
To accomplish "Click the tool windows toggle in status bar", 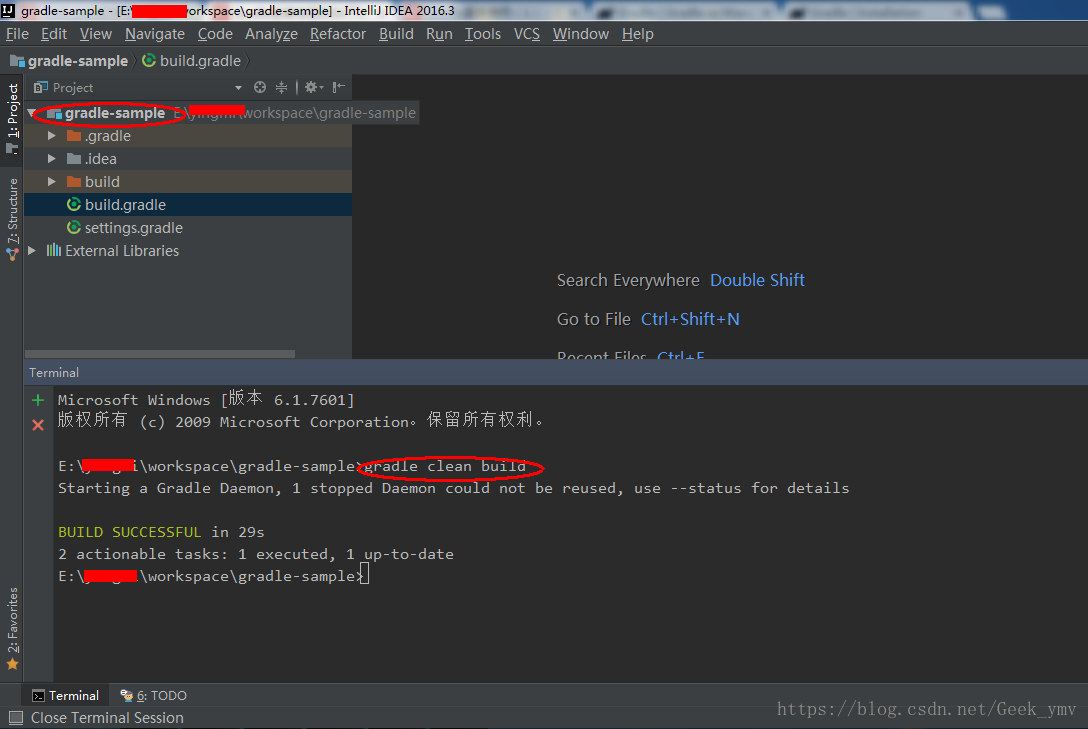I will point(16,717).
